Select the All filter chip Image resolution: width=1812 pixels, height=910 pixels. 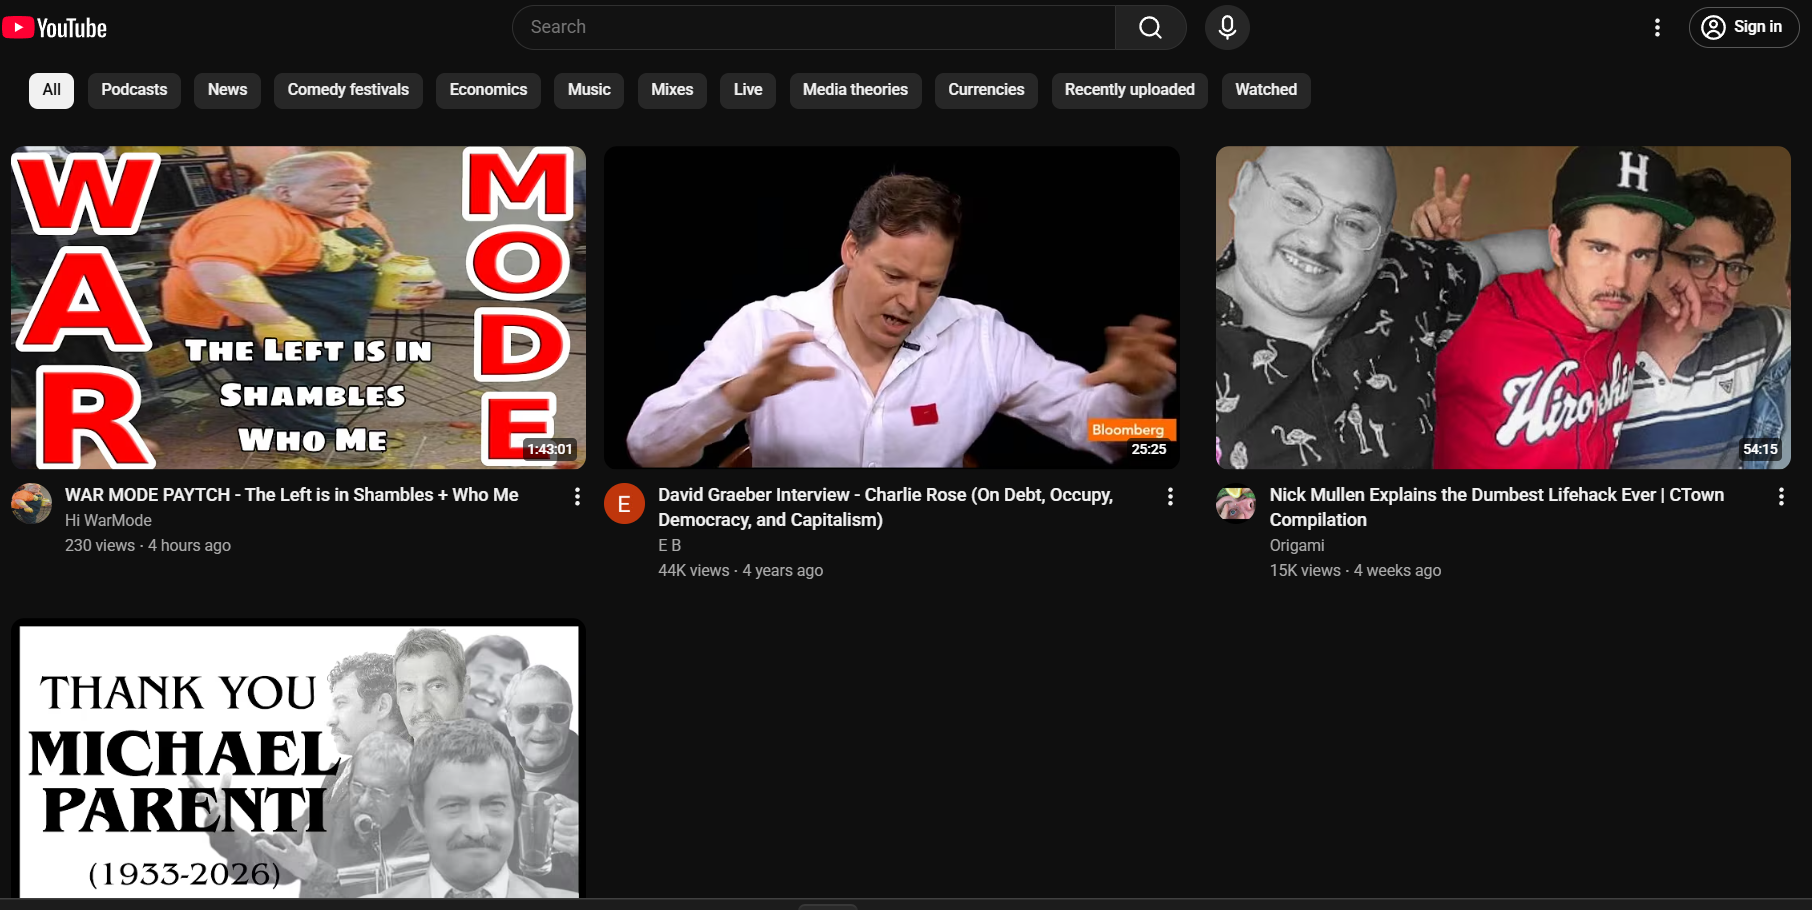pos(51,90)
